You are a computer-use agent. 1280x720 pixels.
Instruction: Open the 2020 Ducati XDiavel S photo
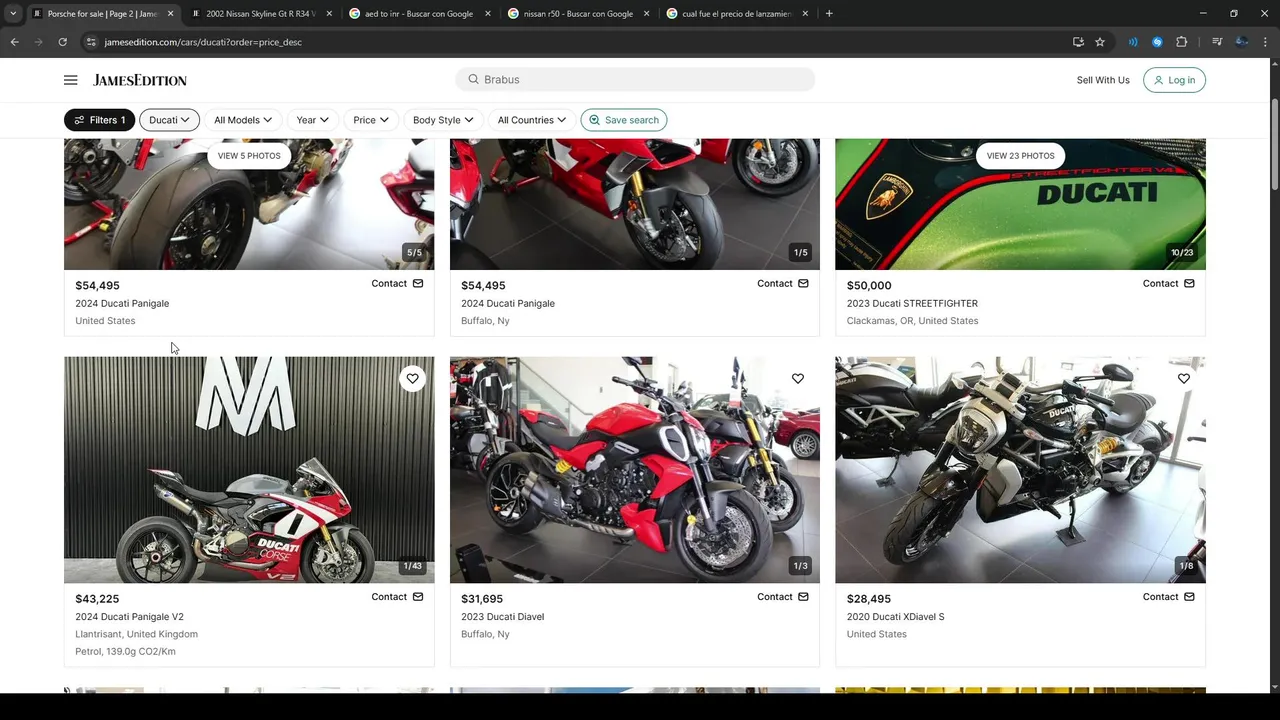point(1020,470)
